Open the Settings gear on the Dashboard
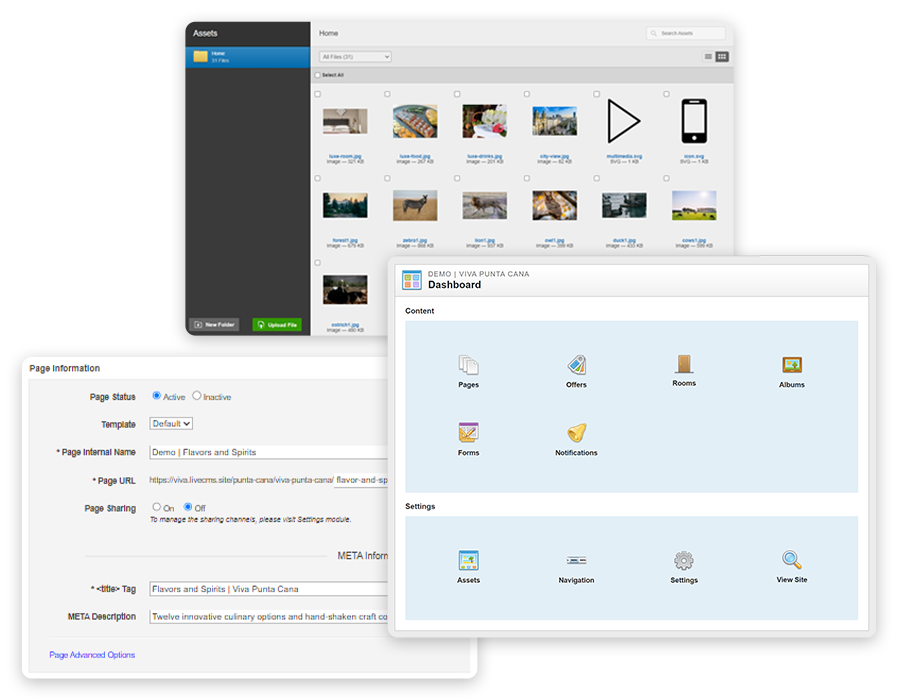Image resolution: width=900 pixels, height=700 pixels. pyautogui.click(x=684, y=562)
